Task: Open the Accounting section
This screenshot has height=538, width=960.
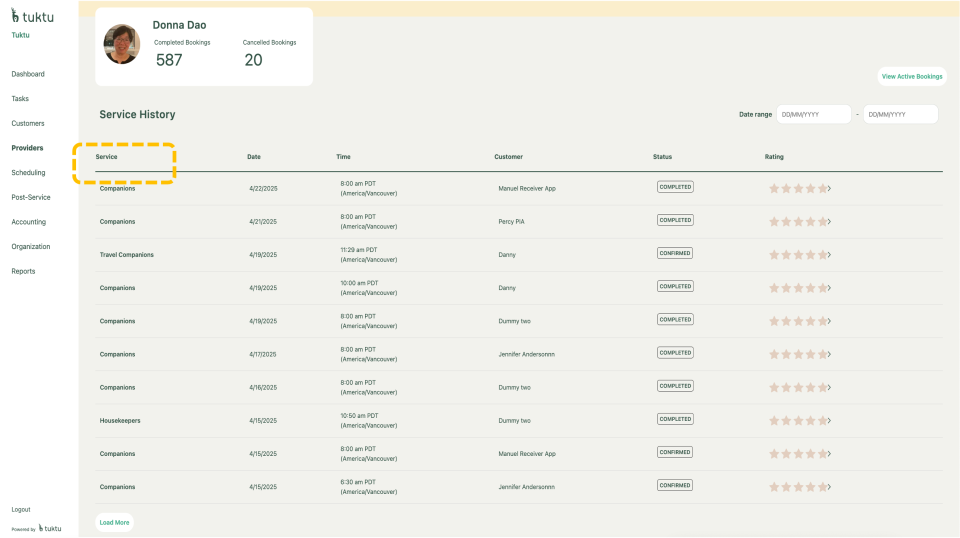Action: (29, 222)
